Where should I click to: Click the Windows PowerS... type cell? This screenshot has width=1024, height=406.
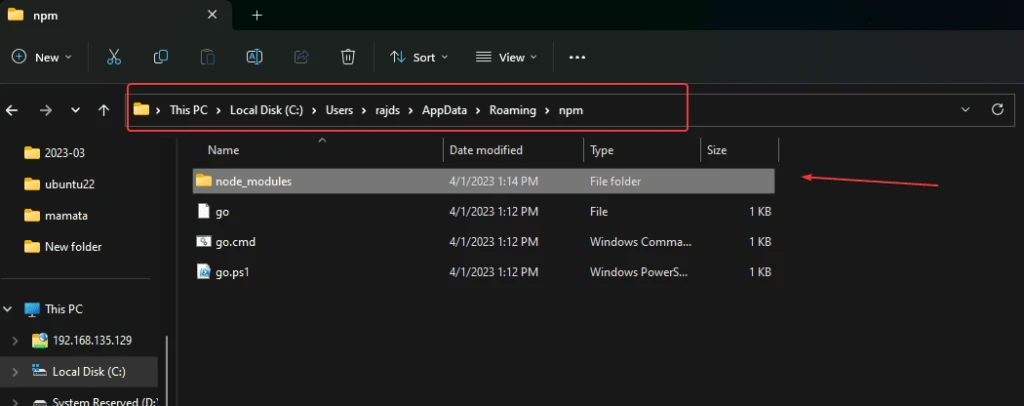click(640, 272)
